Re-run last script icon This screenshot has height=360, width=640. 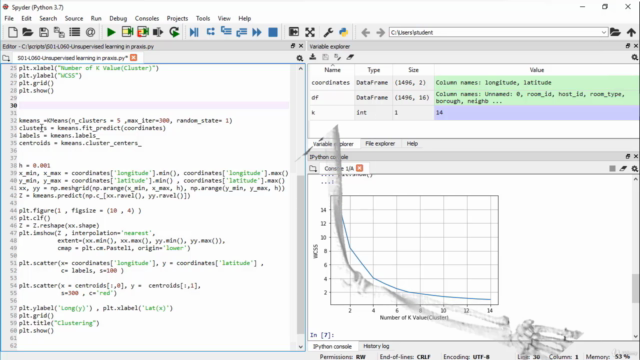coord(174,32)
